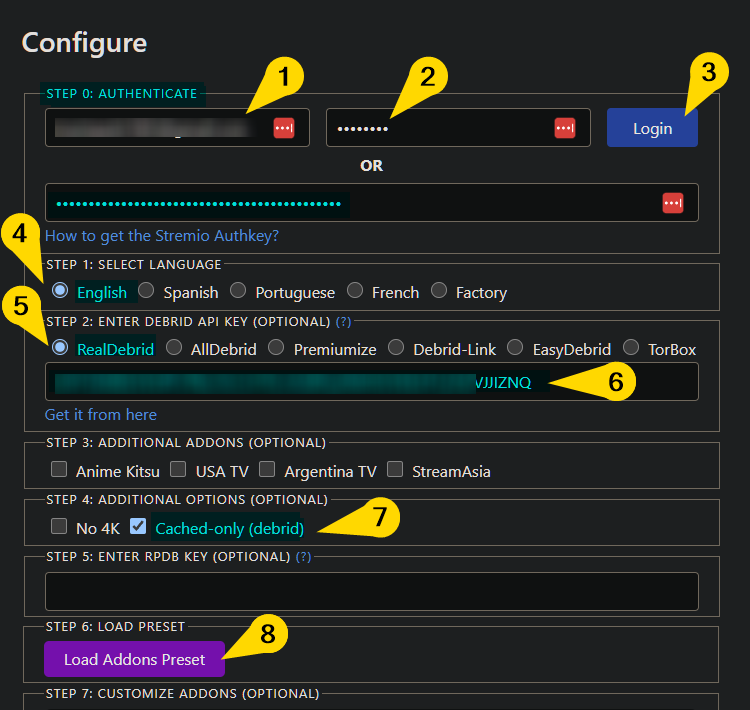Uncheck the Cached-only (debrid) checkbox

[x=138, y=526]
